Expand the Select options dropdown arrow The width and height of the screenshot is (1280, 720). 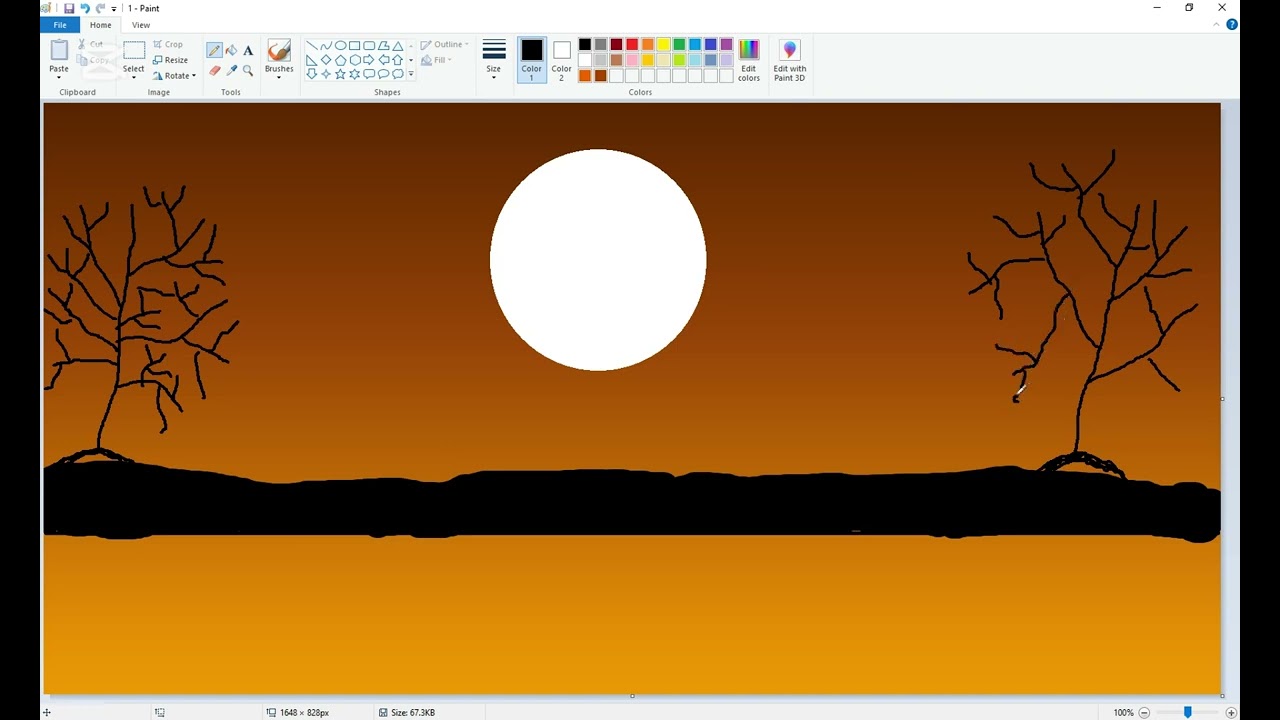(133, 77)
